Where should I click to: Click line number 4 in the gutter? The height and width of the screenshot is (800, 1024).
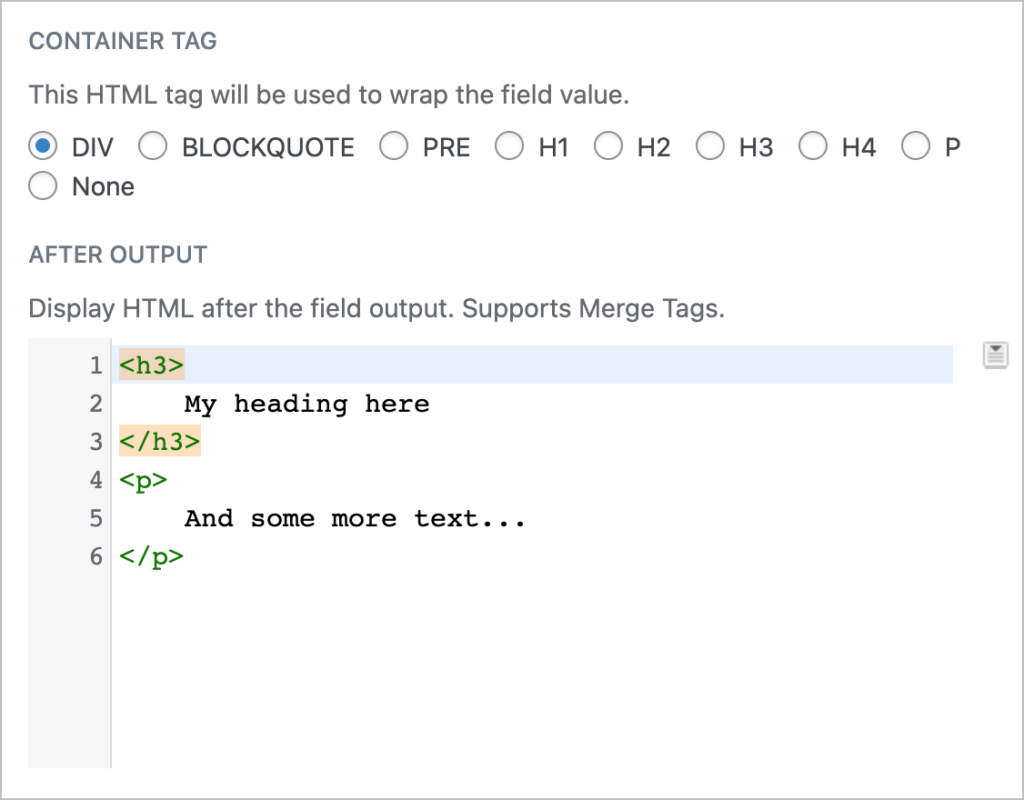[96, 480]
